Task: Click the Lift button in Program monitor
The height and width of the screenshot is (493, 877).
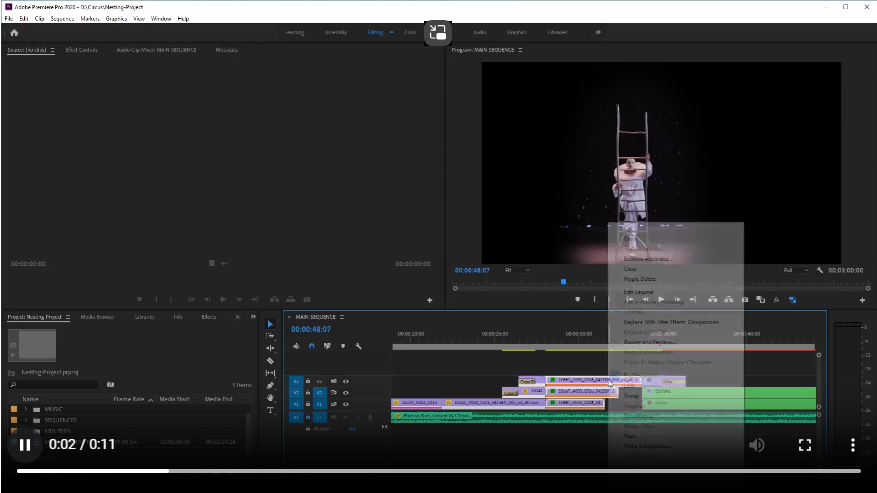Action: 713,300
